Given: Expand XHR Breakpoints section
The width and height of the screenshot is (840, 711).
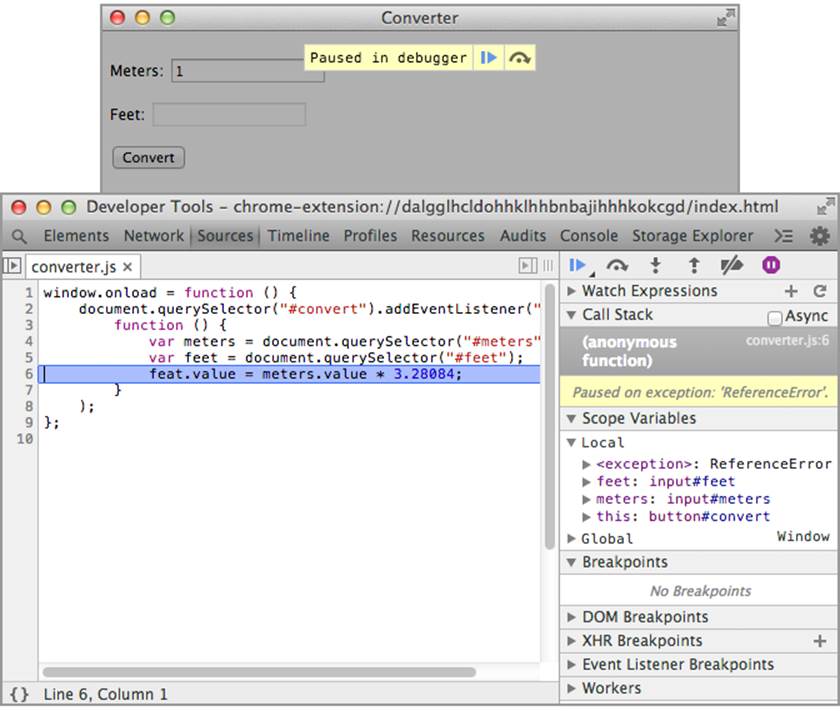Looking at the screenshot, I should pos(572,641).
